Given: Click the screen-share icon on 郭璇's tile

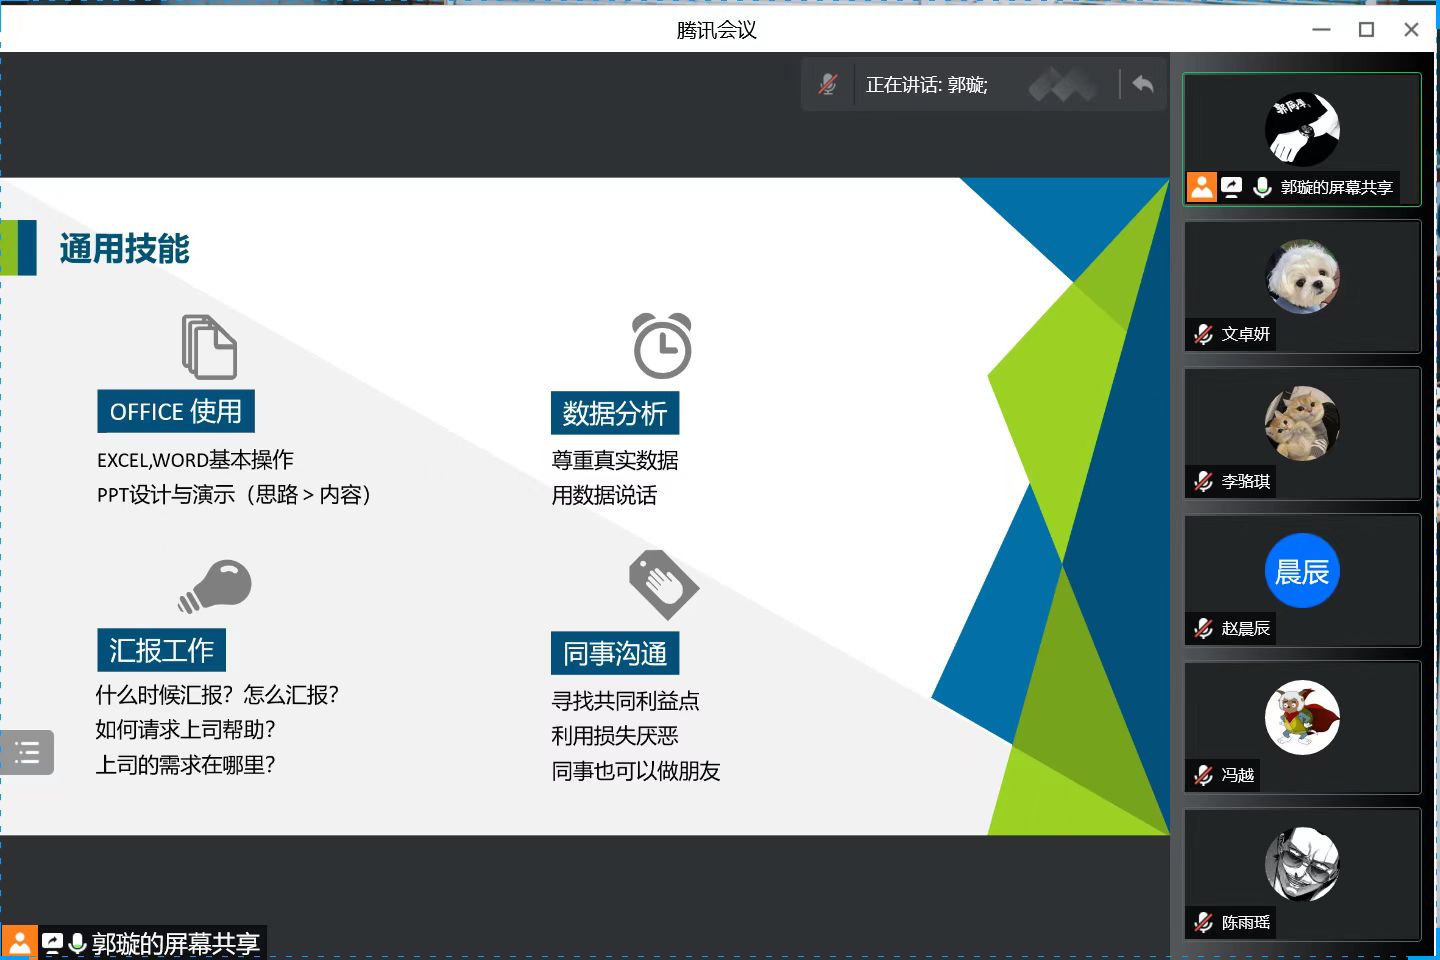Looking at the screenshot, I should (1232, 187).
